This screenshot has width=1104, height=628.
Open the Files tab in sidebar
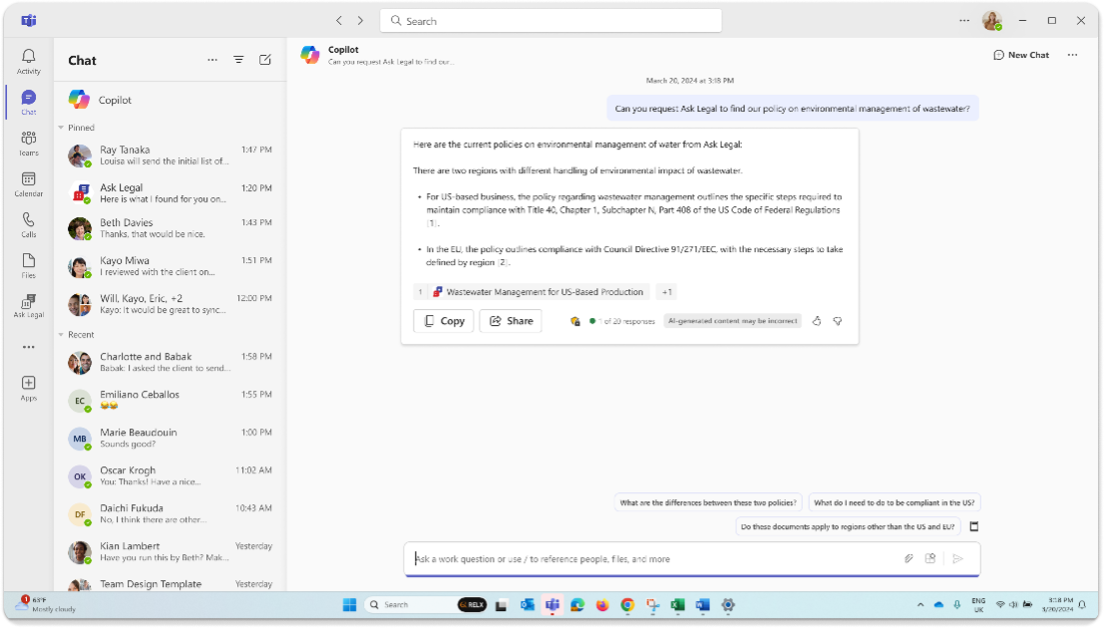pos(29,265)
